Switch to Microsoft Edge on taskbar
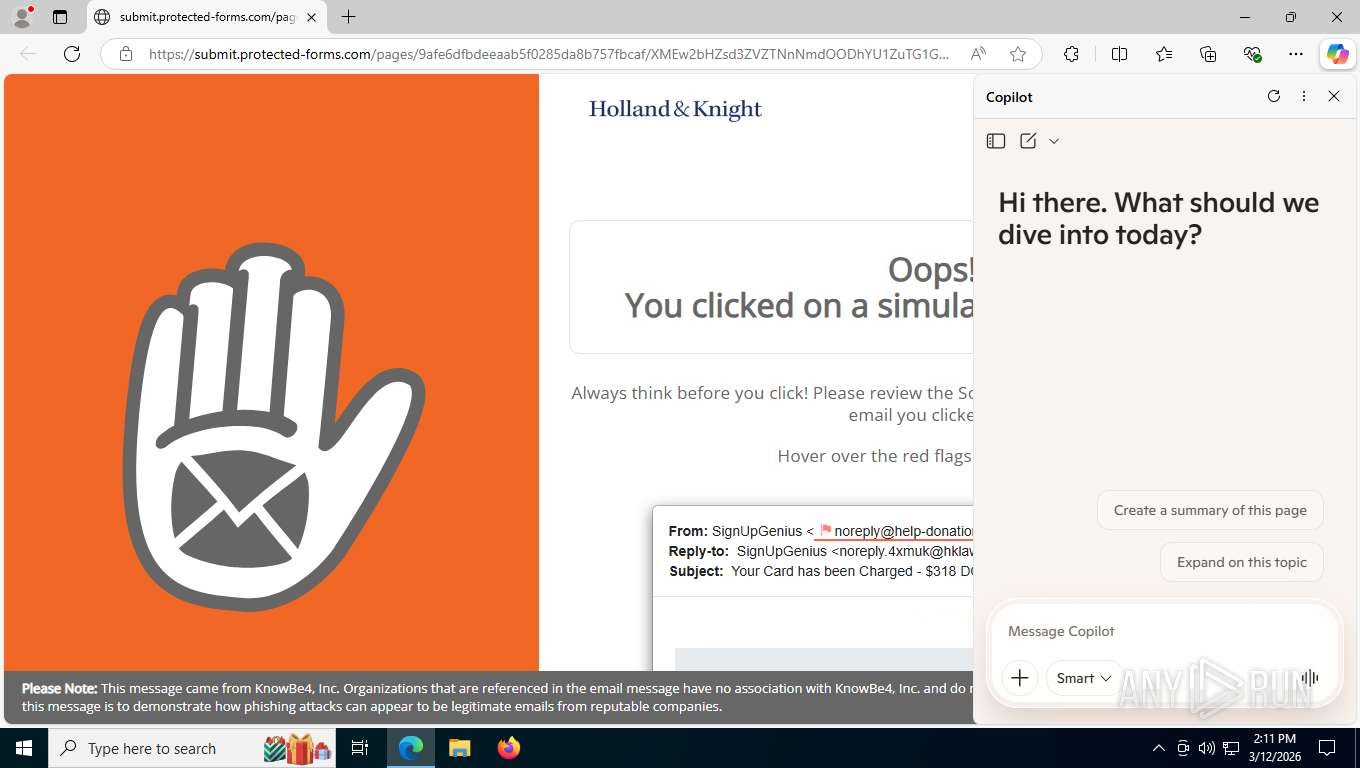The image size is (1360, 768). [411, 748]
